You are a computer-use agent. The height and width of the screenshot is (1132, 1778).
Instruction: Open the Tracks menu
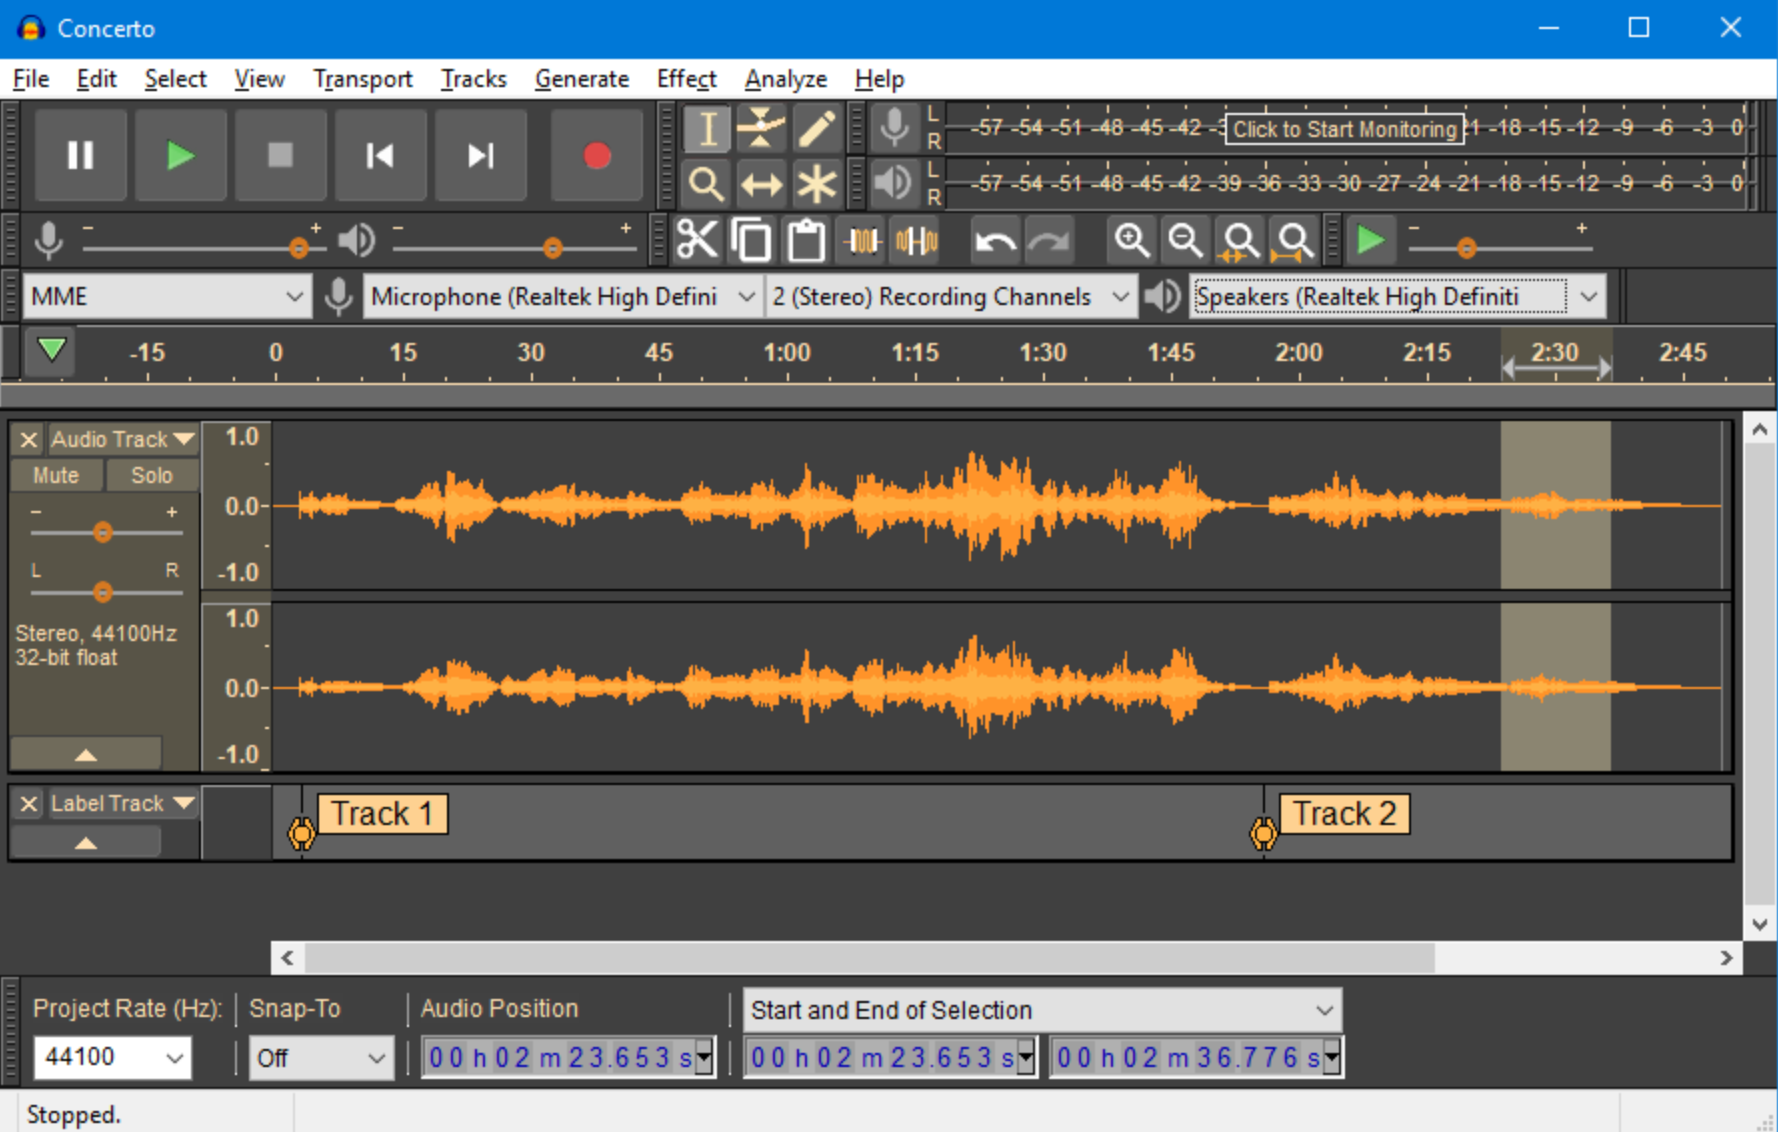pyautogui.click(x=473, y=79)
